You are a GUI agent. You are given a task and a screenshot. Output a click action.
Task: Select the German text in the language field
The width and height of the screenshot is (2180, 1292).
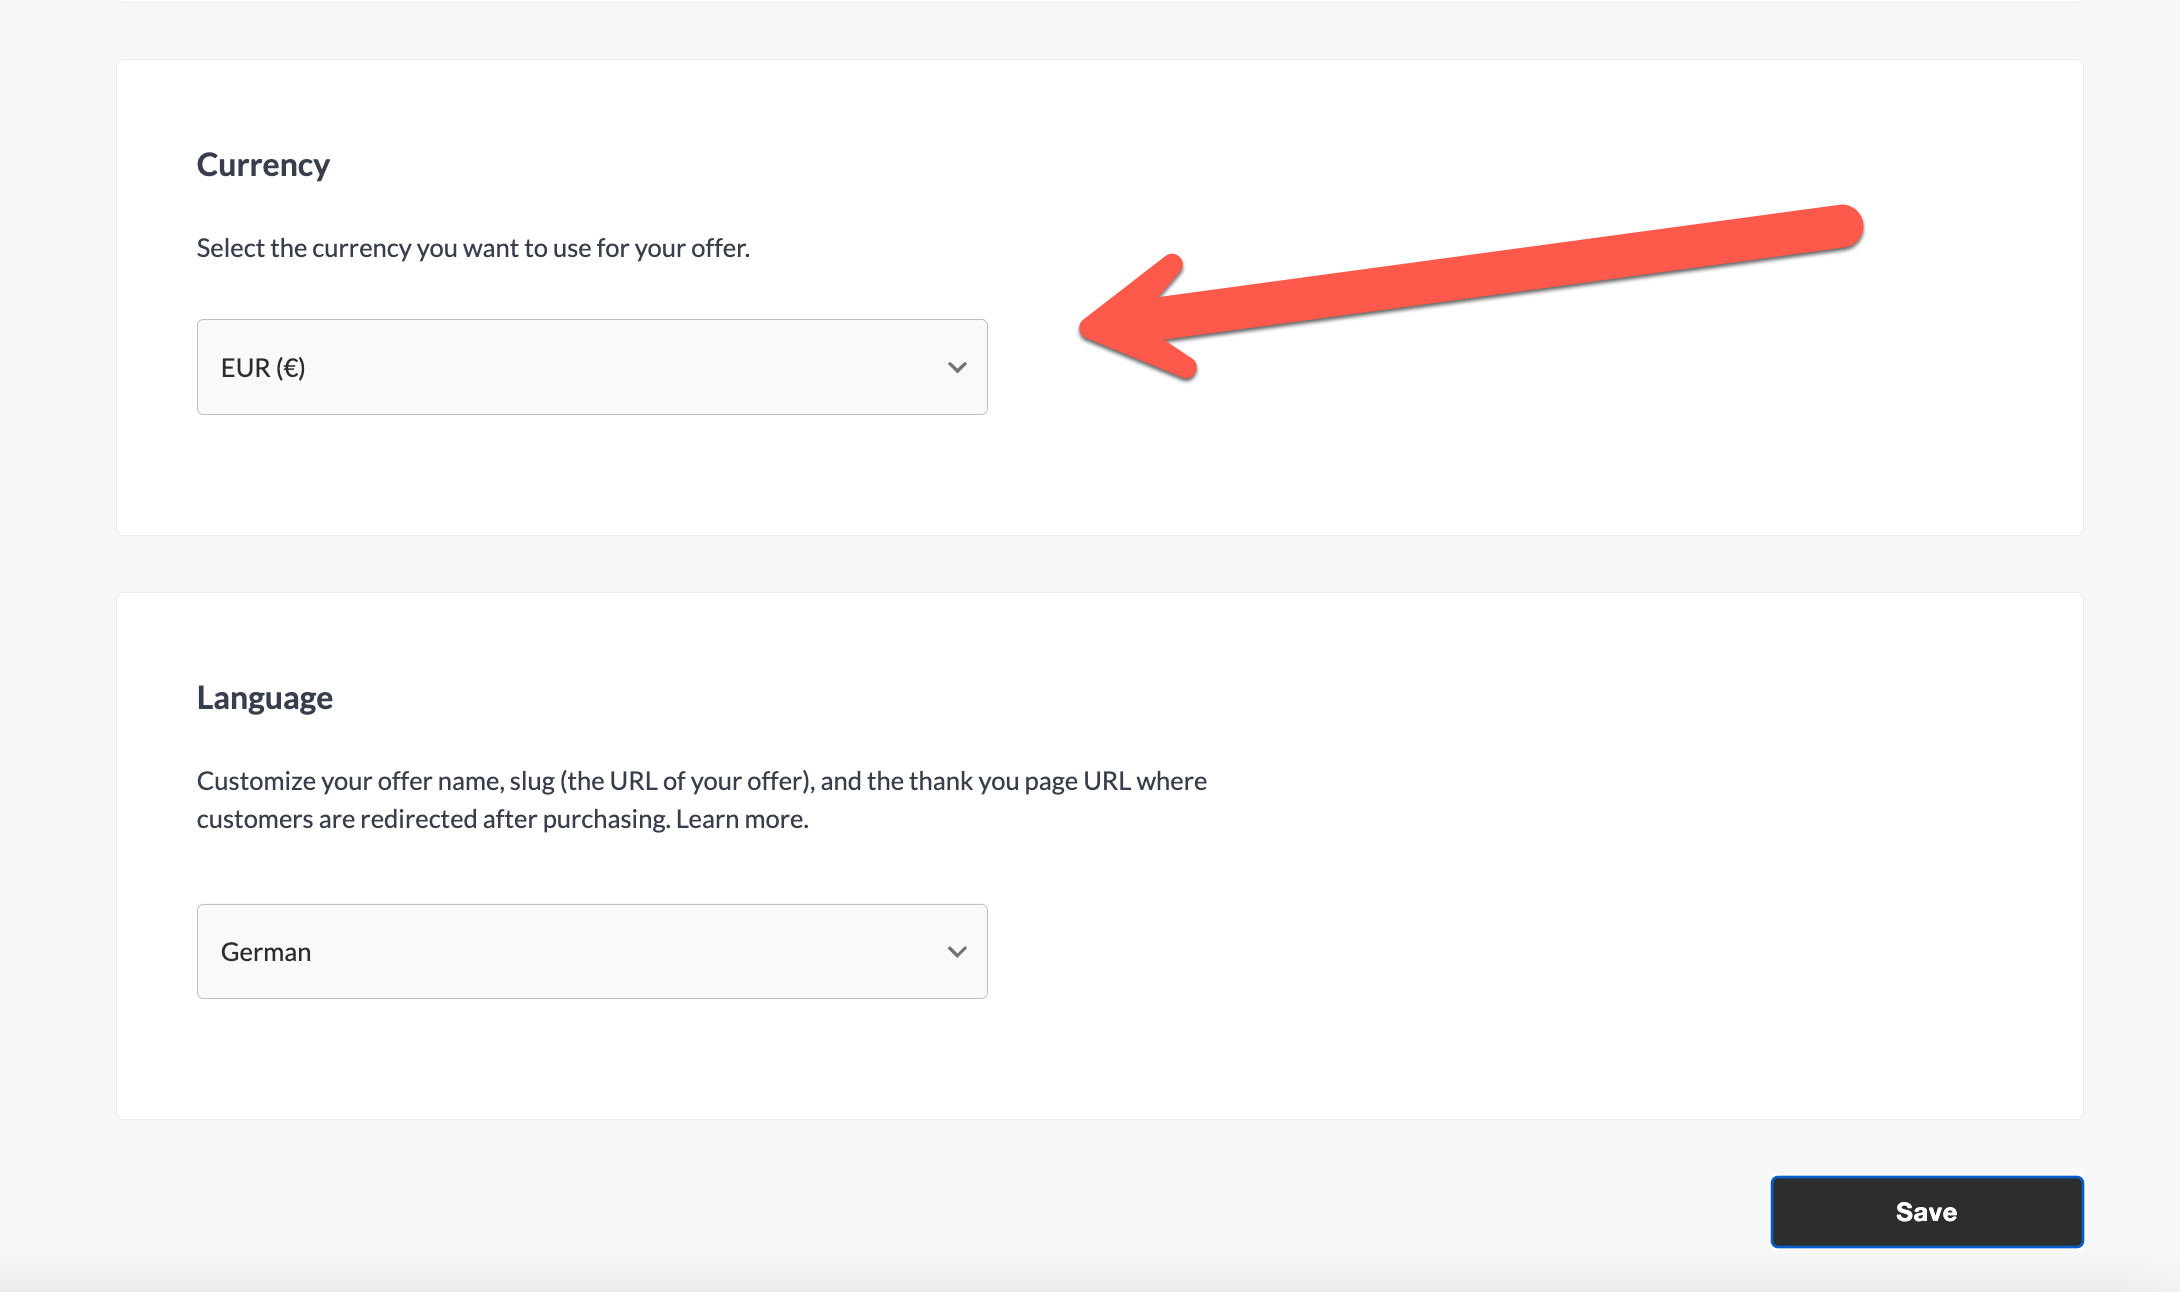point(266,952)
